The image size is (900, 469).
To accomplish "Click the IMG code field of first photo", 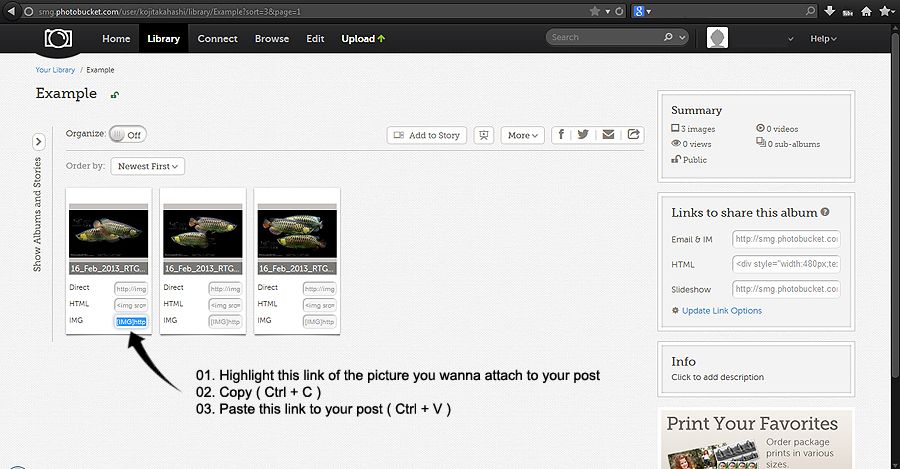I will [131, 321].
